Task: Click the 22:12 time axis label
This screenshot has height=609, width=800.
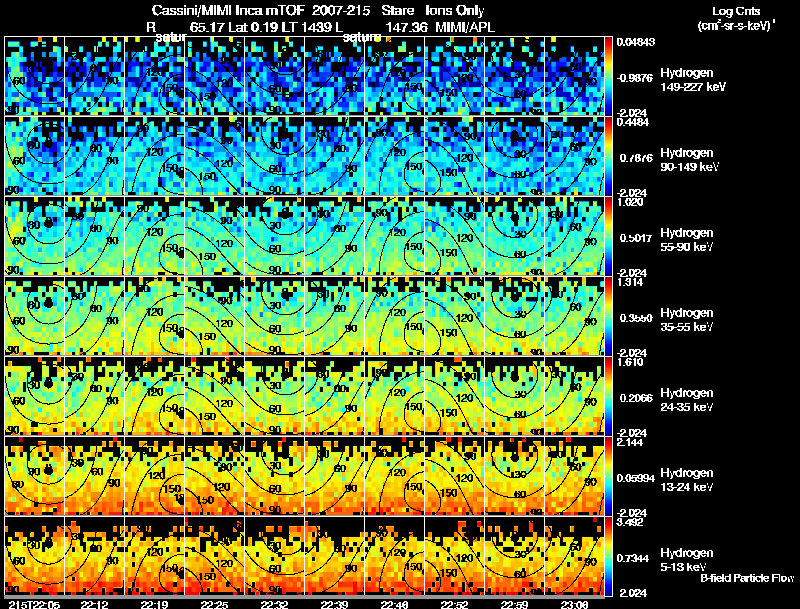Action: click(x=94, y=604)
